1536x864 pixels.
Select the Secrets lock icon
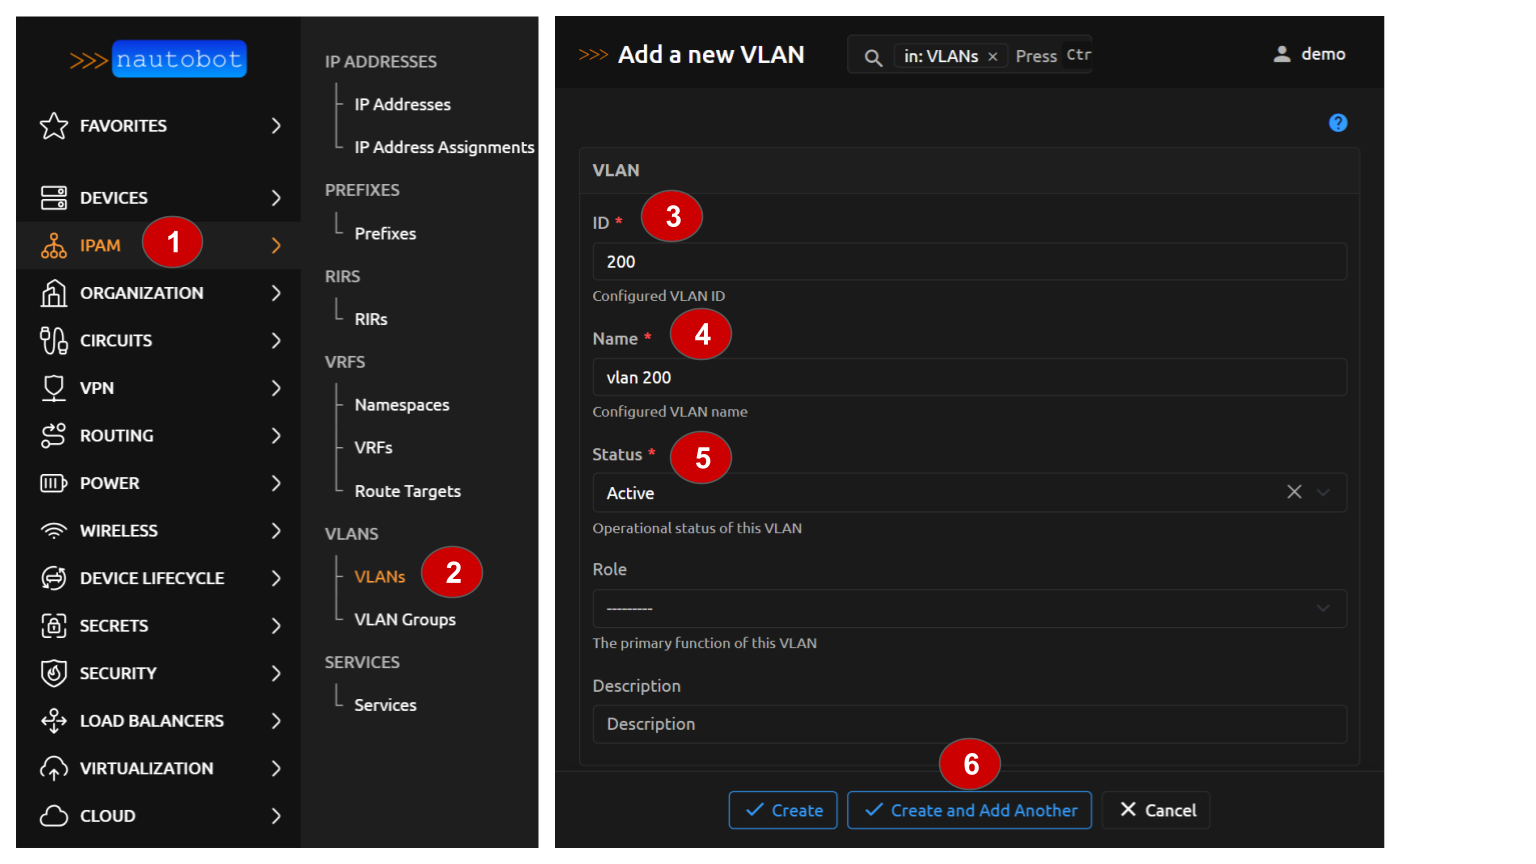pyautogui.click(x=54, y=626)
